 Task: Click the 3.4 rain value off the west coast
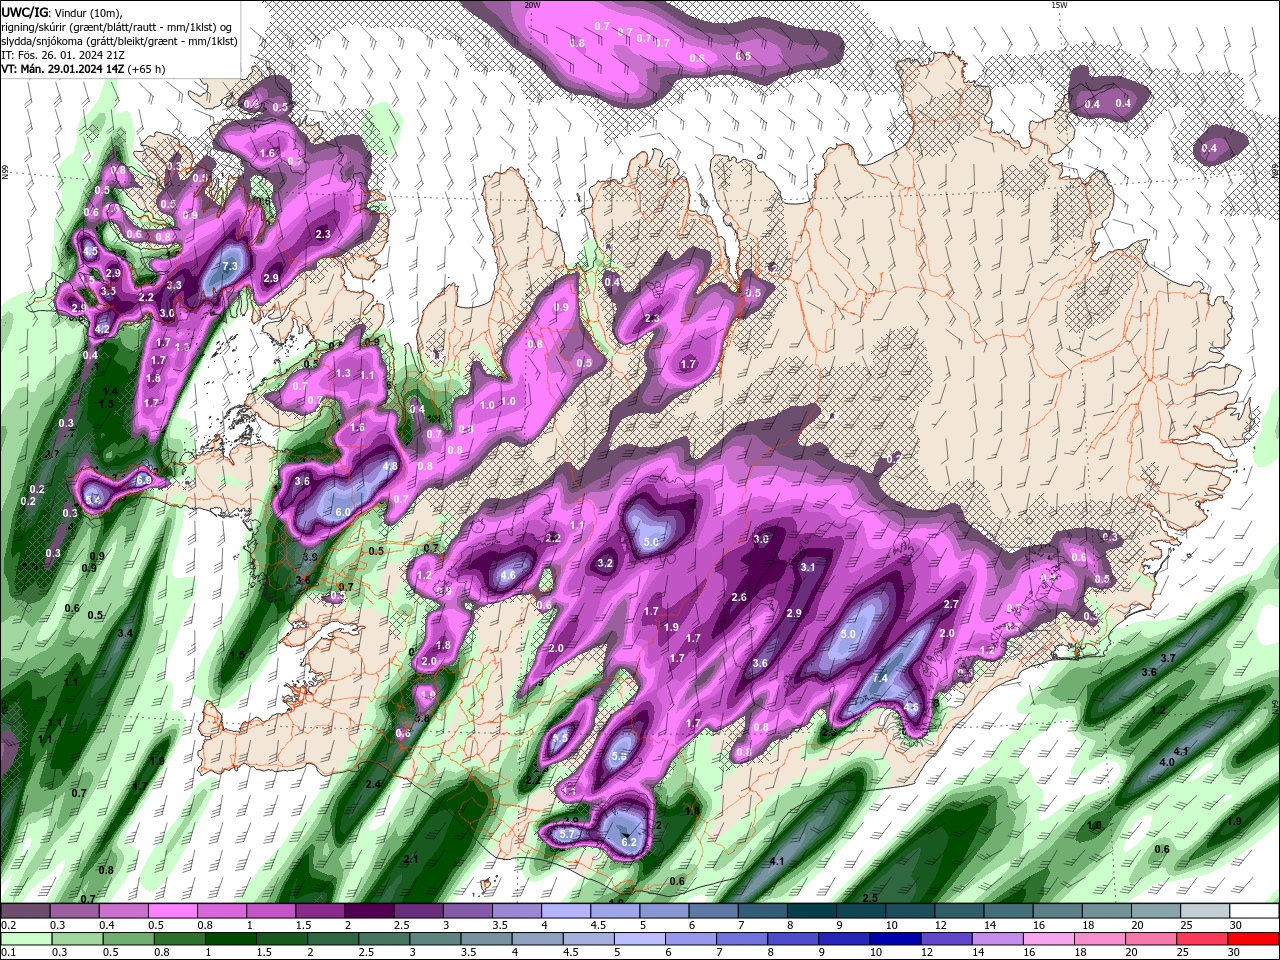pos(125,634)
